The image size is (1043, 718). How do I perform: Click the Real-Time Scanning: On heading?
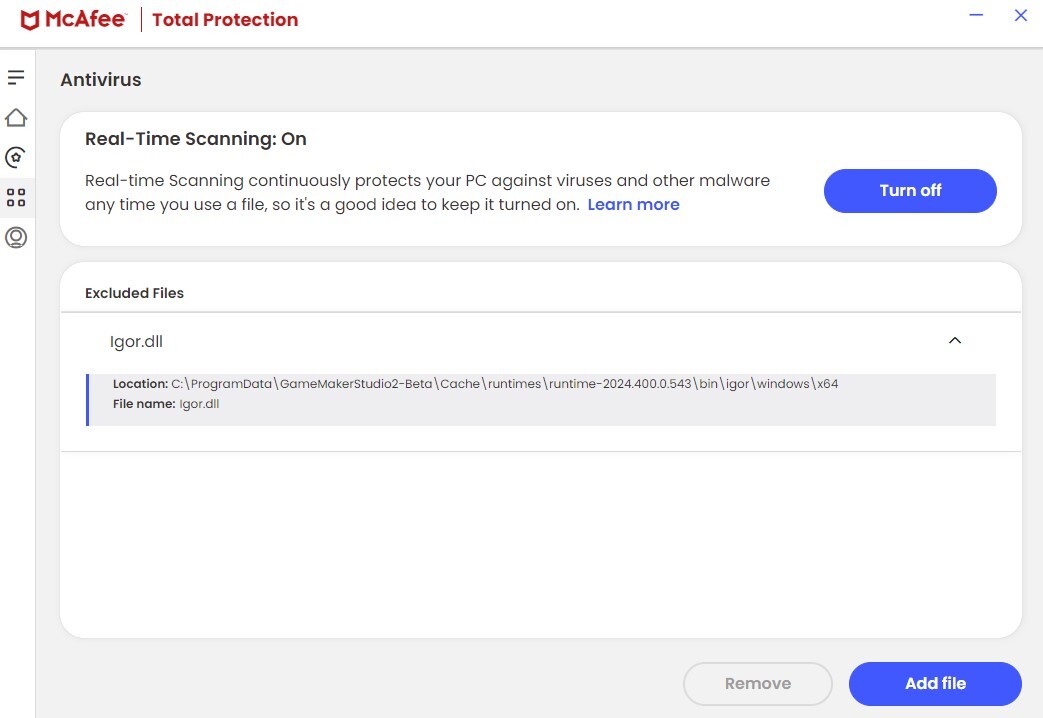point(196,139)
